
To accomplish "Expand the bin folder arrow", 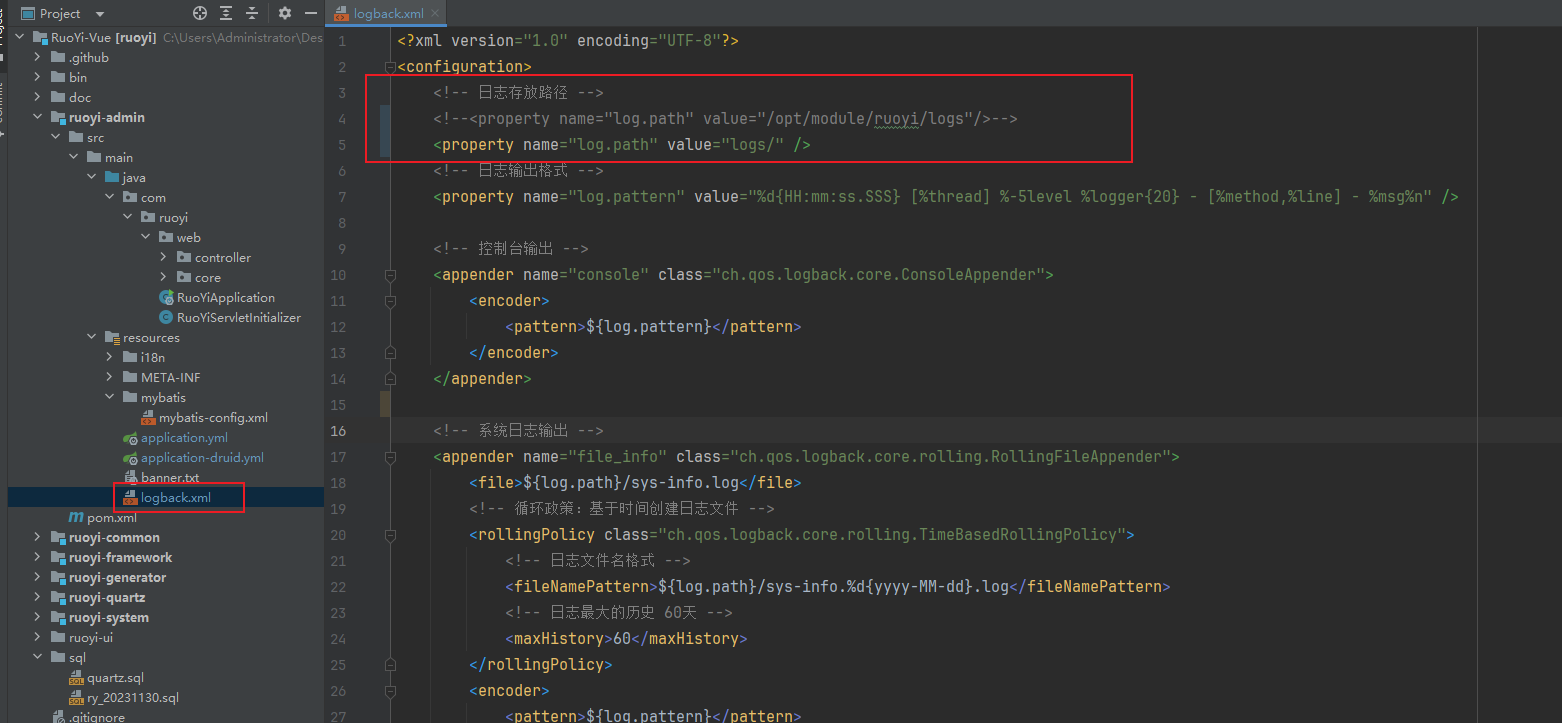I will point(38,77).
